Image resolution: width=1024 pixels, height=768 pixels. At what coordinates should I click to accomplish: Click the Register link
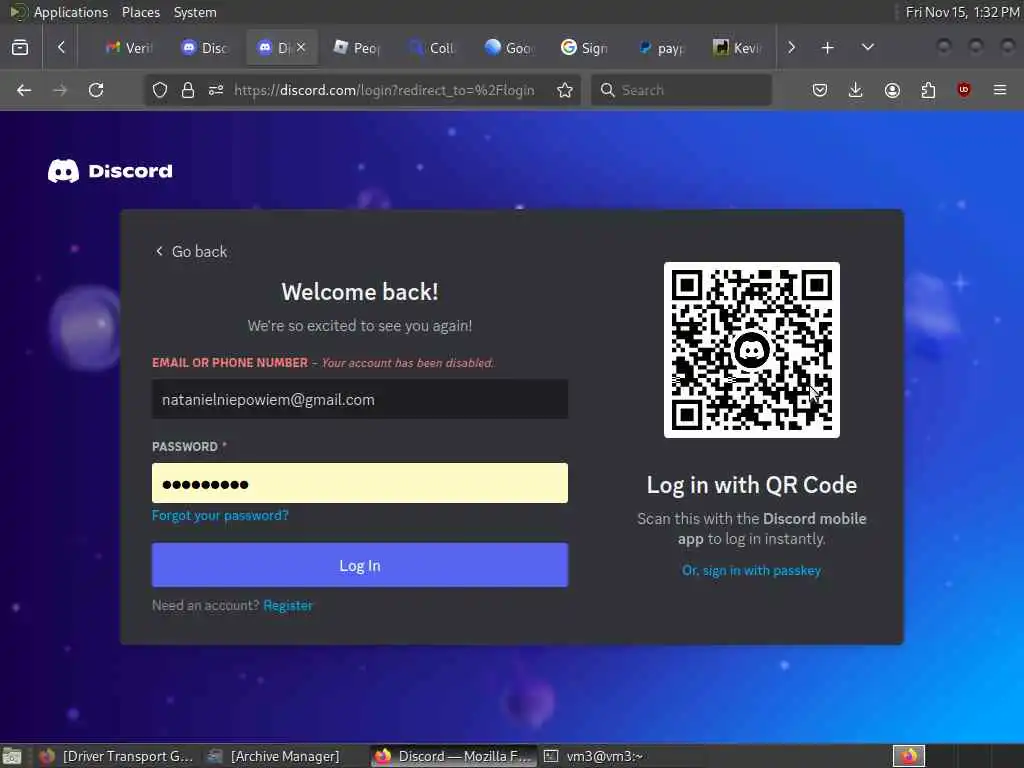pos(288,605)
